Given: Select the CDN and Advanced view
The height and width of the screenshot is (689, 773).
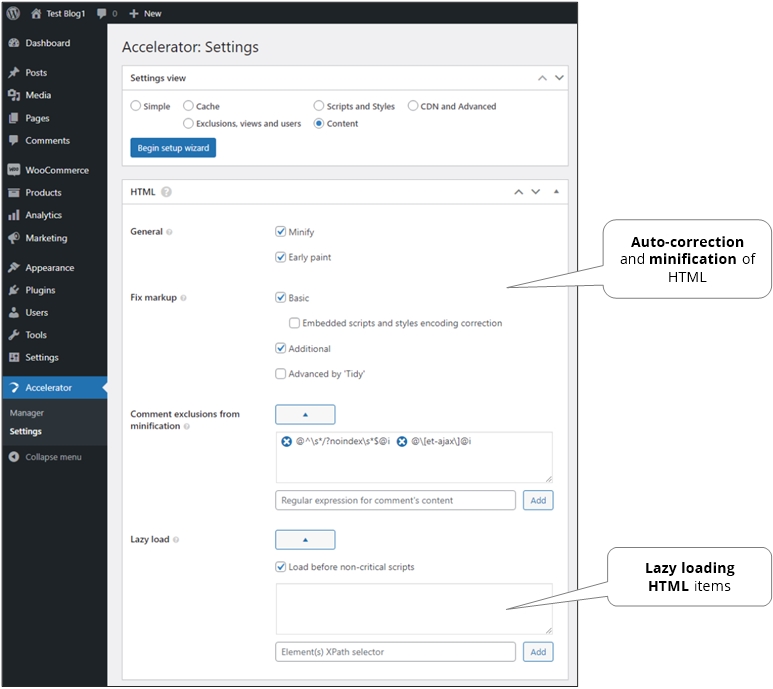Looking at the screenshot, I should (413, 106).
